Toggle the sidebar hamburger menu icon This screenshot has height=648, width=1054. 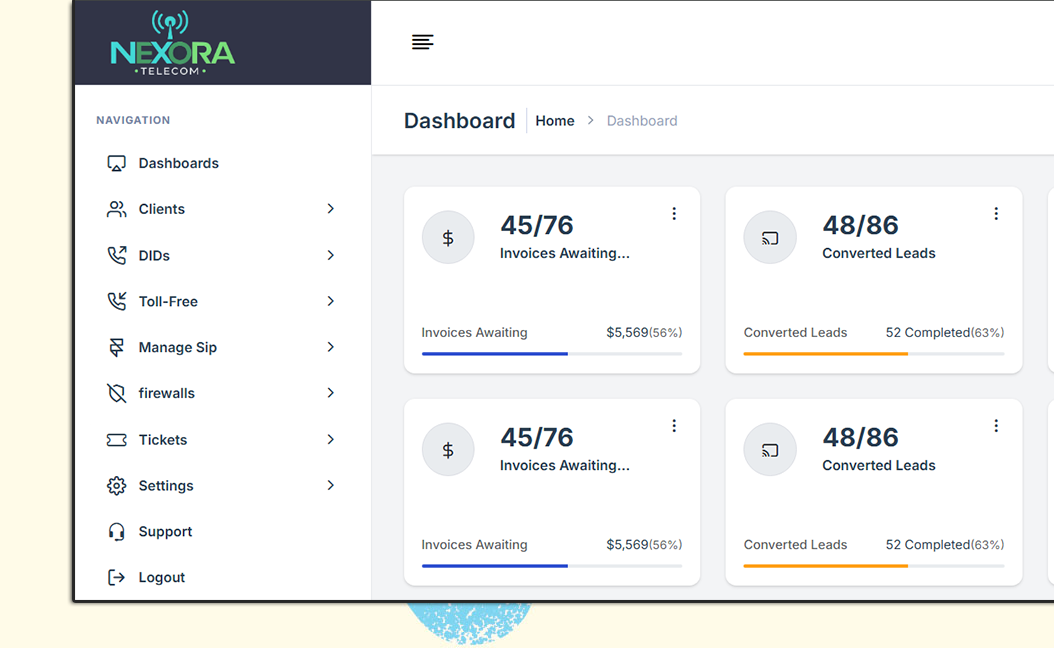(423, 42)
